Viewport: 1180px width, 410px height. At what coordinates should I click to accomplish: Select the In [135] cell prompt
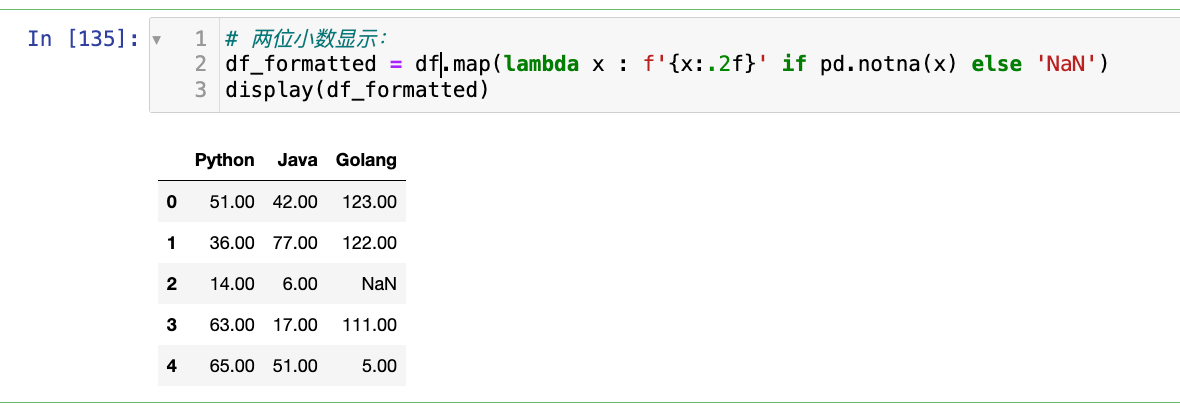[x=83, y=39]
